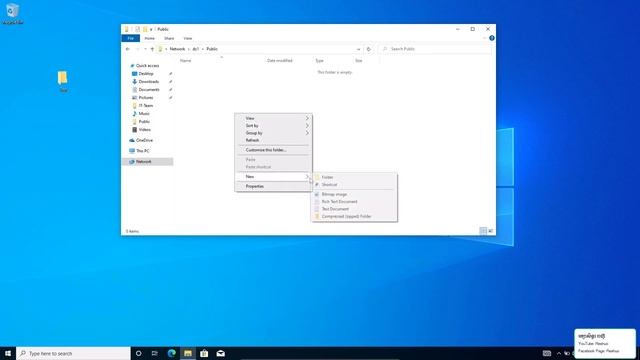Show hidden system tray icons chevron
The image size is (640, 360).
[x=559, y=353]
